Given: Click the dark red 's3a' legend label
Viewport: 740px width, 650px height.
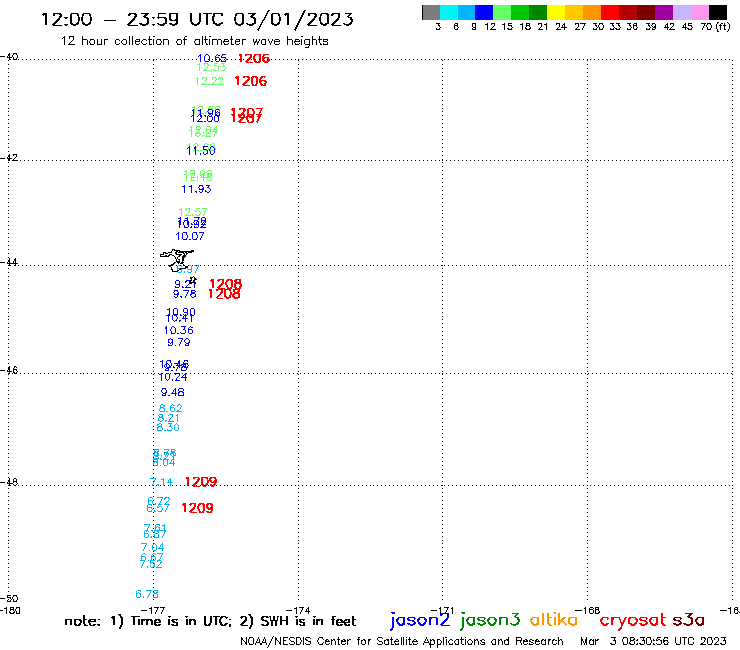Looking at the screenshot, I should point(688,620).
